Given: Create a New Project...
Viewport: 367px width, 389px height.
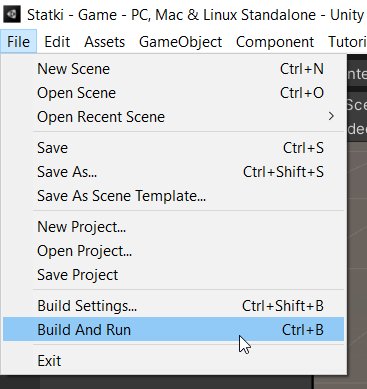Looking at the screenshot, I should pyautogui.click(x=173, y=227).
